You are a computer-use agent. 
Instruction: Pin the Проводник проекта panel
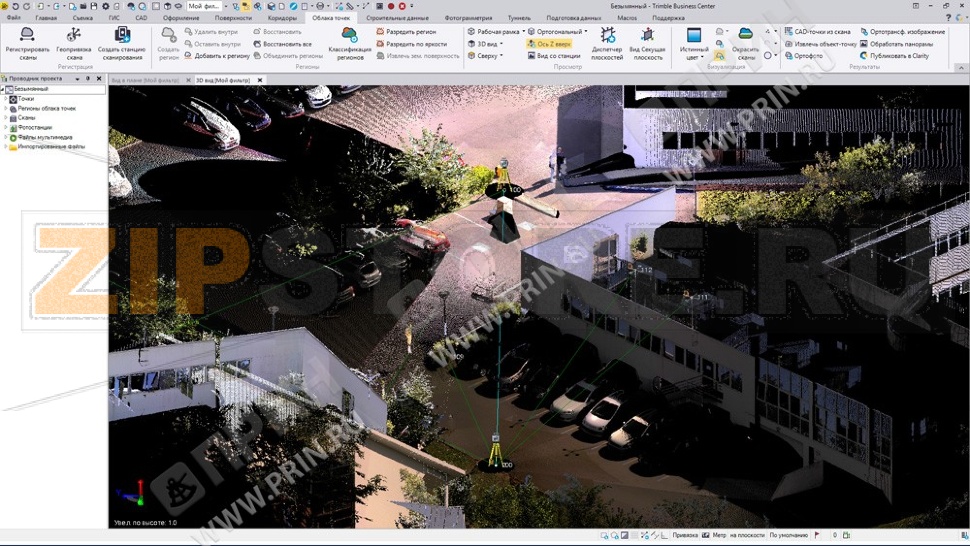pos(88,79)
